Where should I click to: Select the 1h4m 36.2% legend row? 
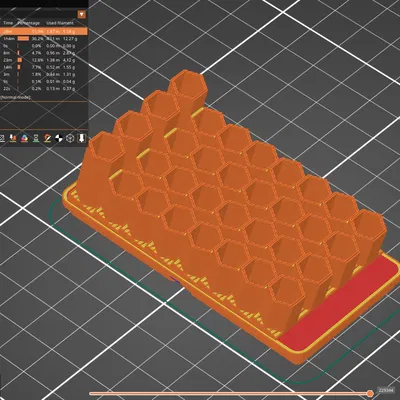(x=44, y=39)
